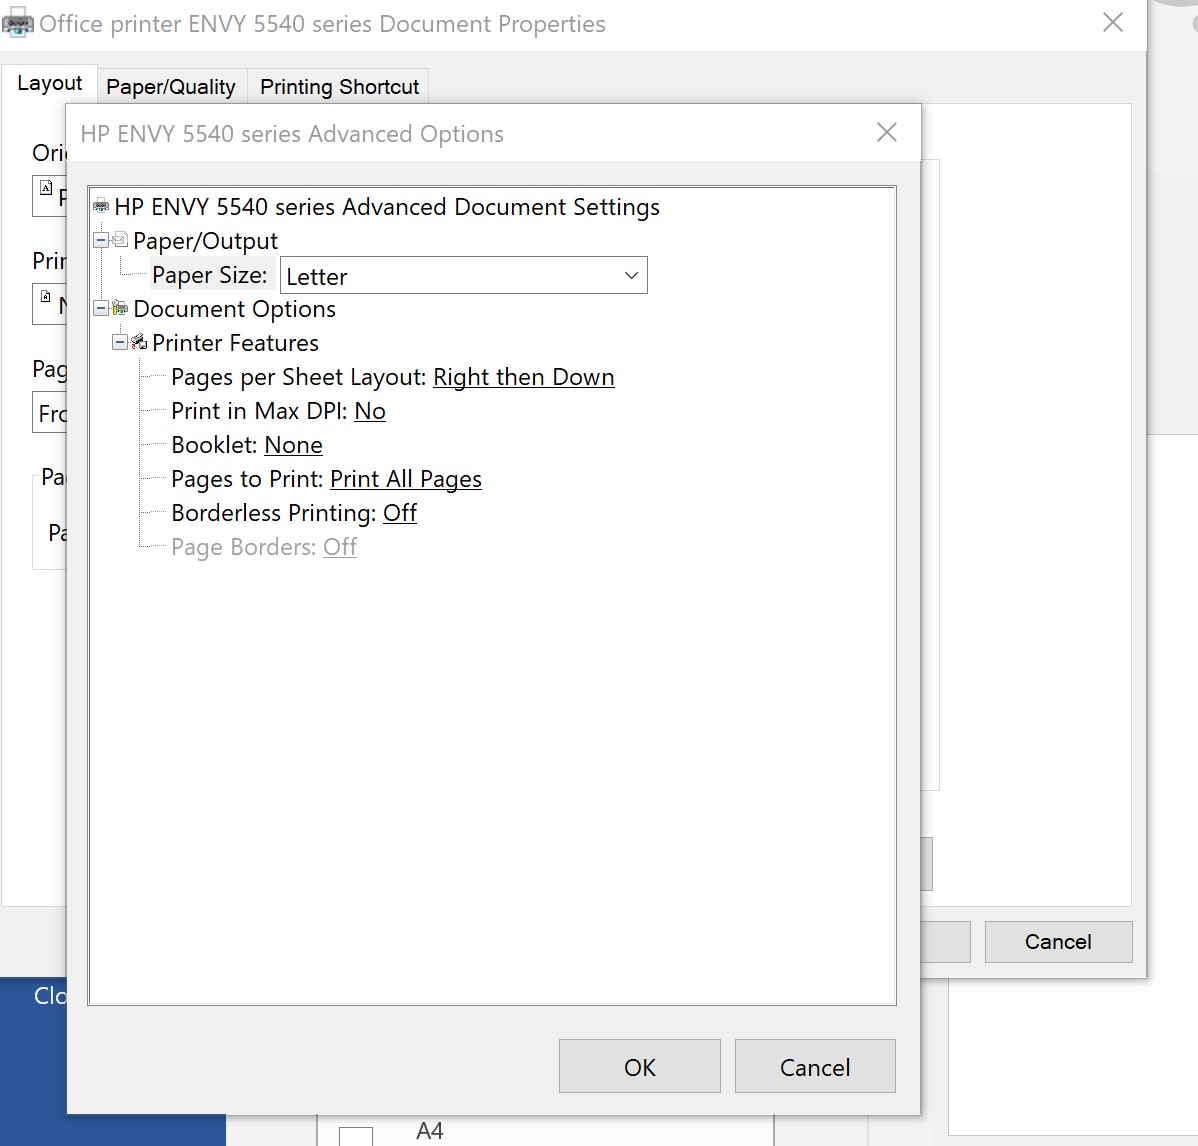Select the Layout tab
This screenshot has width=1198, height=1146.
coord(49,83)
